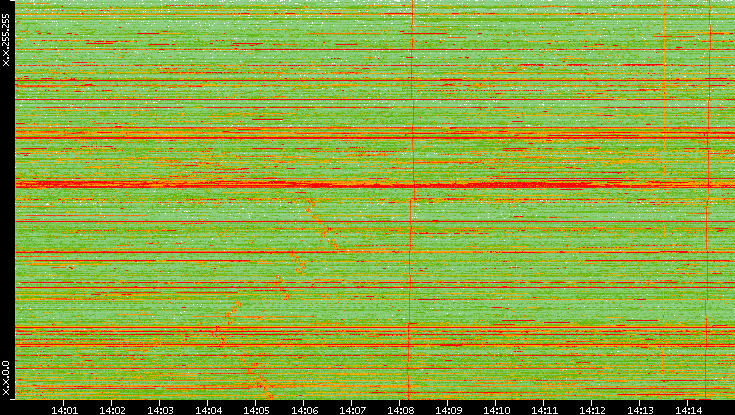The image size is (735, 415).
Task: Select the 14:10 time axis label
Action: click(x=496, y=410)
